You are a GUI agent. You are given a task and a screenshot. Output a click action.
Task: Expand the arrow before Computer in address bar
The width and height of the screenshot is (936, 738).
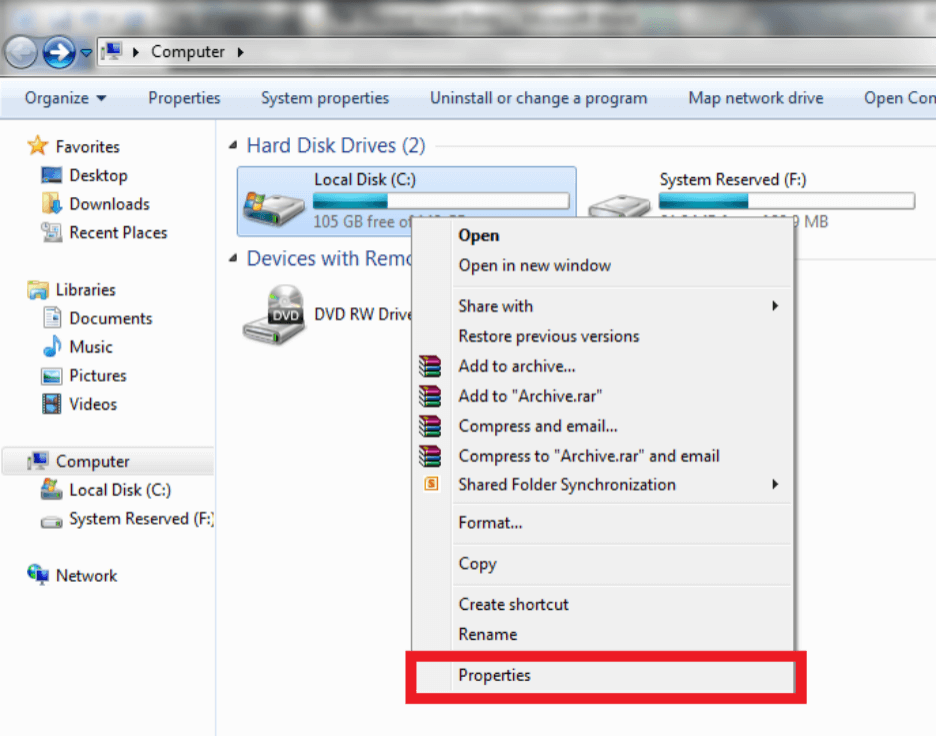136,52
